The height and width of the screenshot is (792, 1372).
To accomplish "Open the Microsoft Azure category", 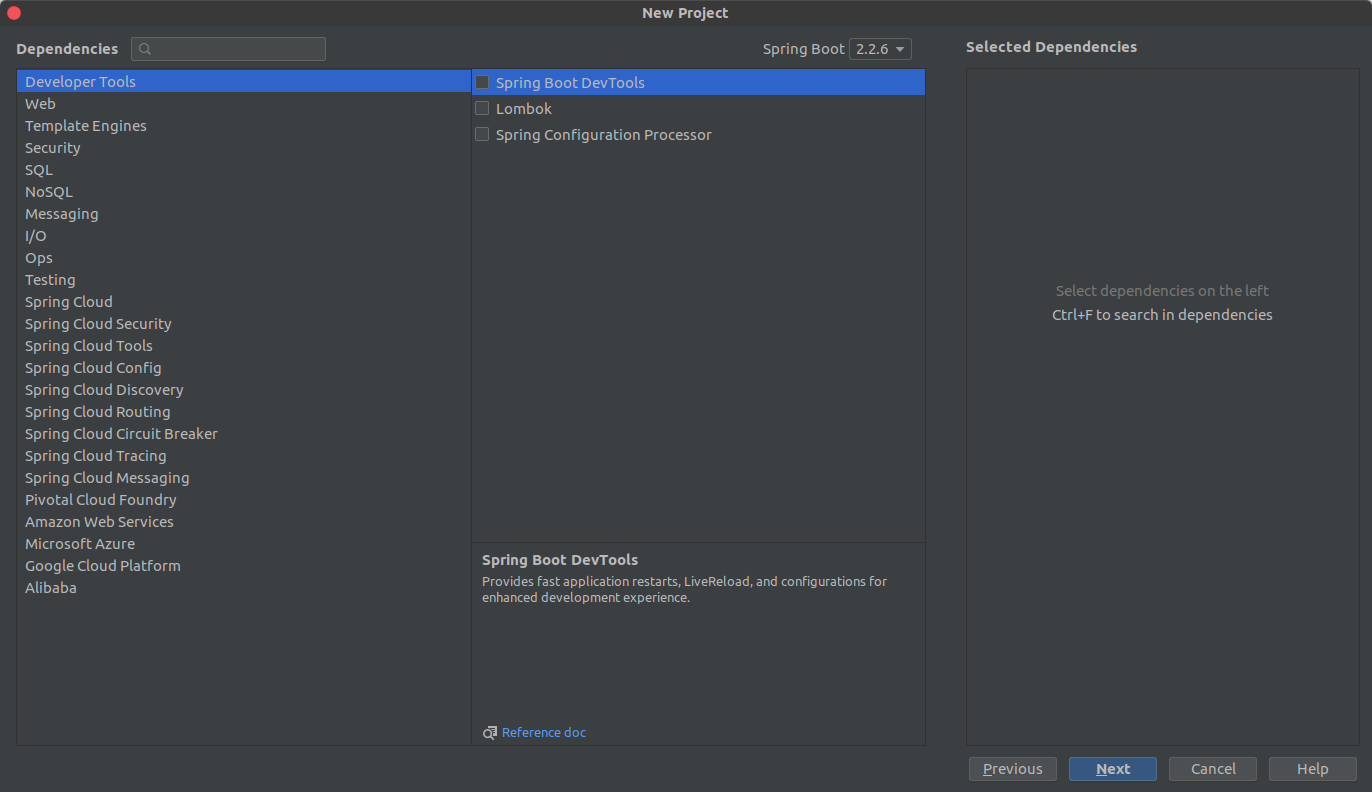I will [244, 544].
